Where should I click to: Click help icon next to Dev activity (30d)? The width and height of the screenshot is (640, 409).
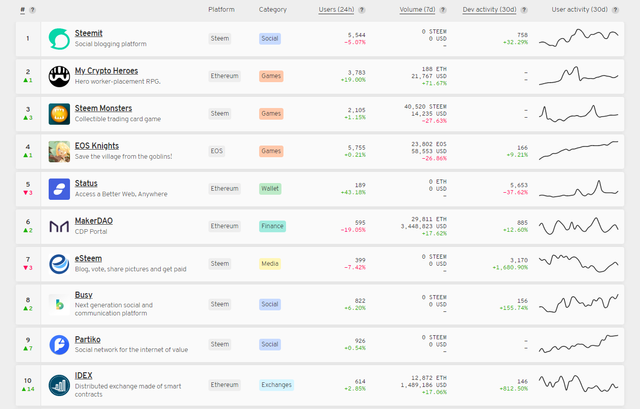(524, 10)
